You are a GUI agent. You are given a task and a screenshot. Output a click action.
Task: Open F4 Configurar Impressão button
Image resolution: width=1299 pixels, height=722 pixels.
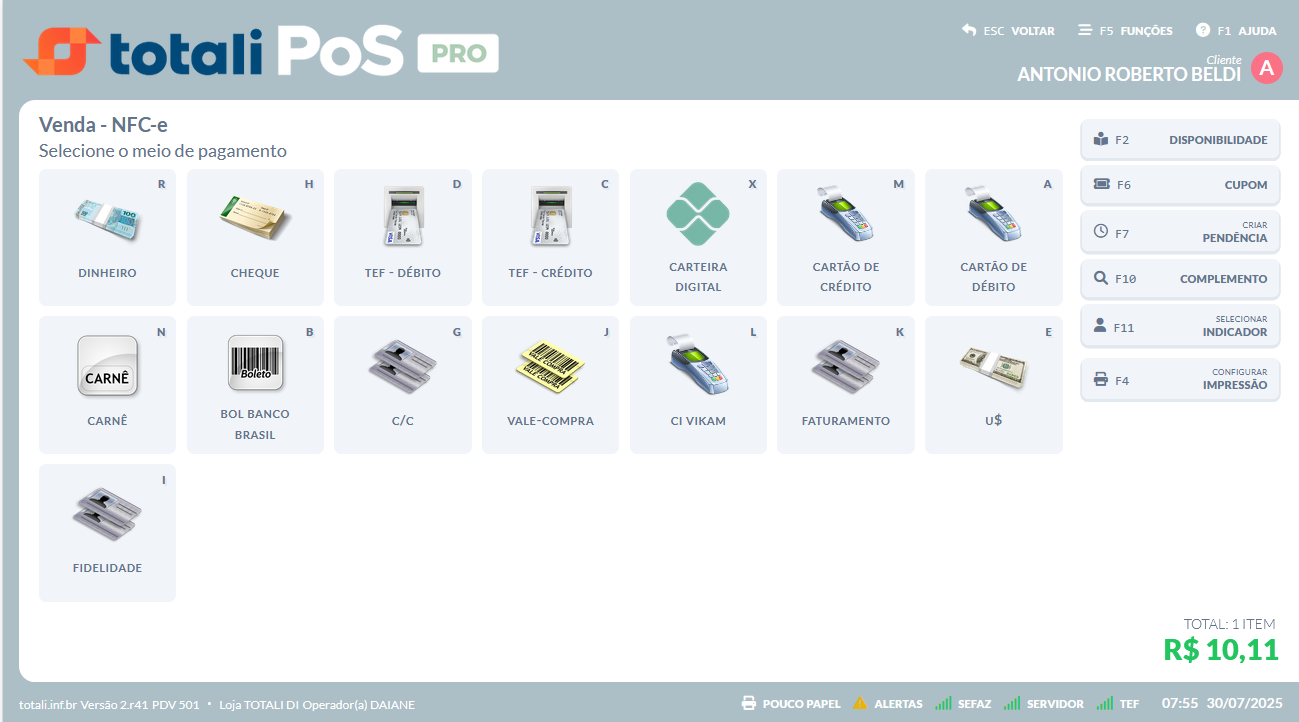click(1180, 380)
